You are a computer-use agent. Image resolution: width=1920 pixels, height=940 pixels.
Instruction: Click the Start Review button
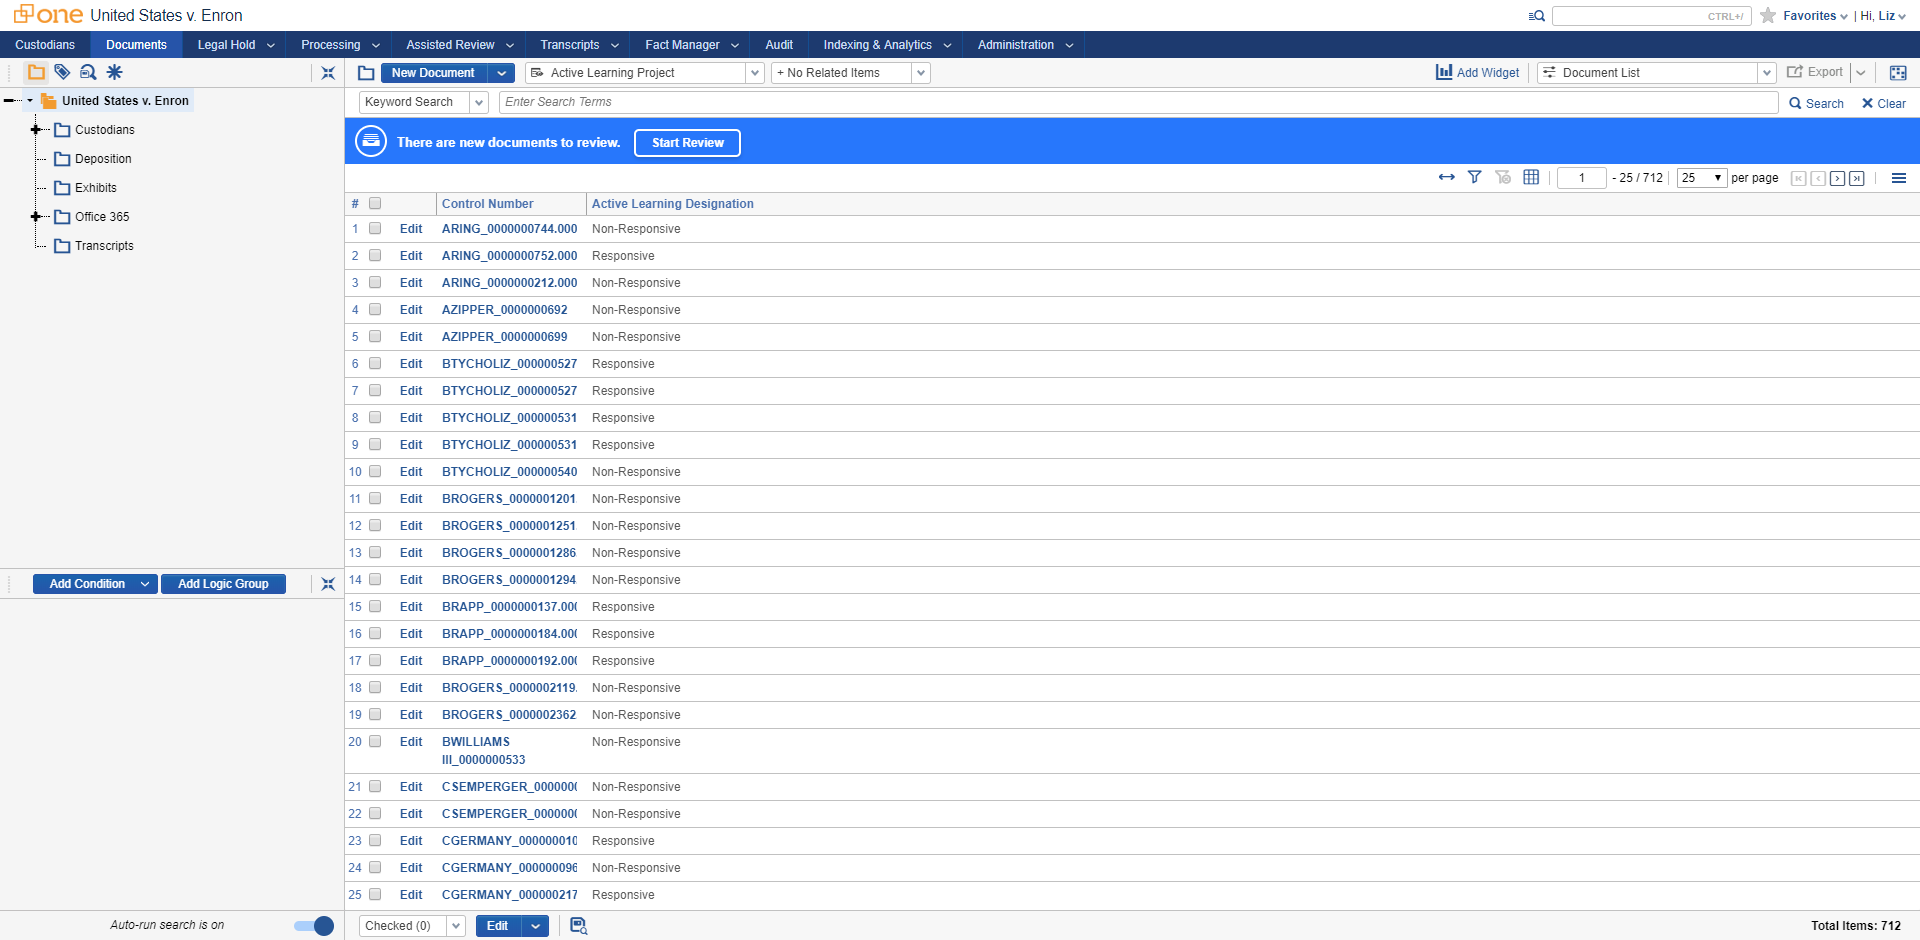coord(687,143)
